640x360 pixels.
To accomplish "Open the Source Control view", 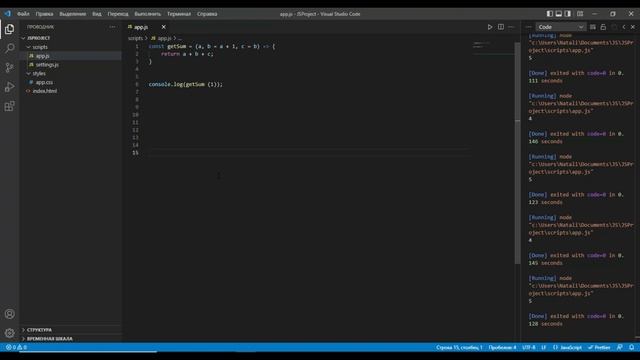I will tap(9, 67).
